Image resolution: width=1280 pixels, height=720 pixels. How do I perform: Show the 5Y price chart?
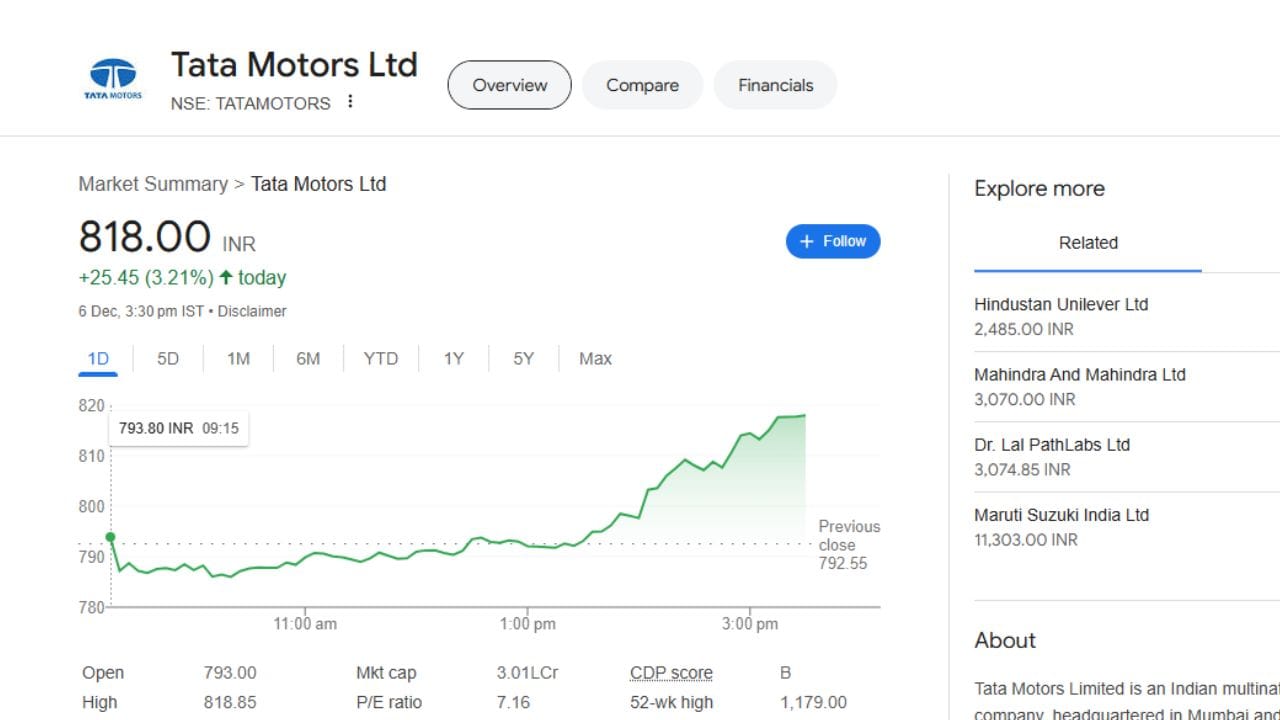click(524, 358)
